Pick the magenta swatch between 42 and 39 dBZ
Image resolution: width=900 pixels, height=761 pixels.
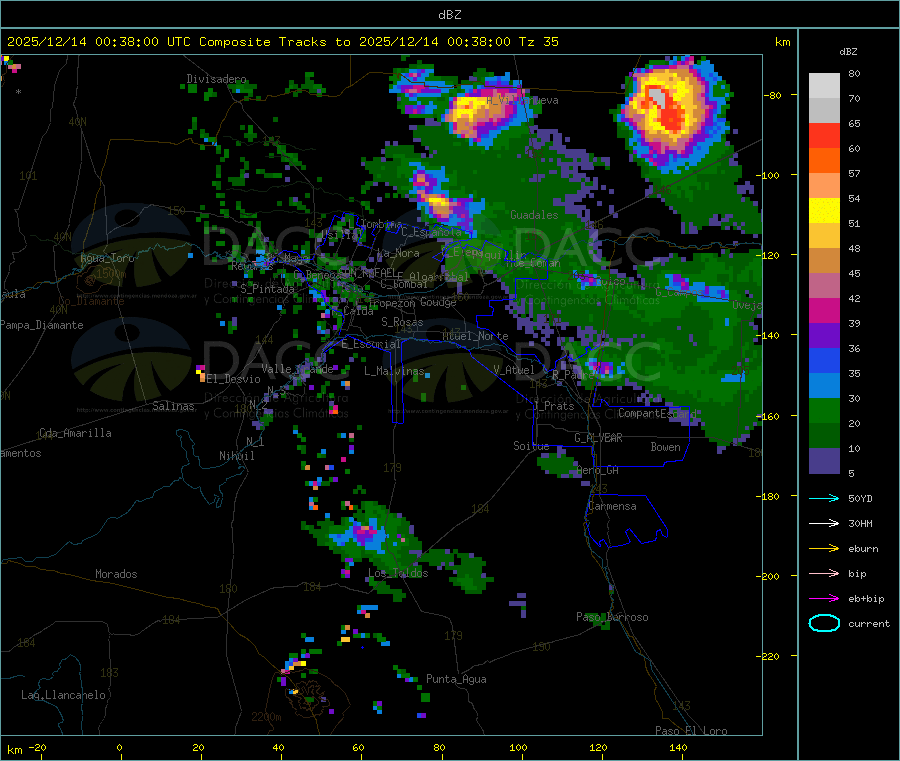[x=824, y=310]
